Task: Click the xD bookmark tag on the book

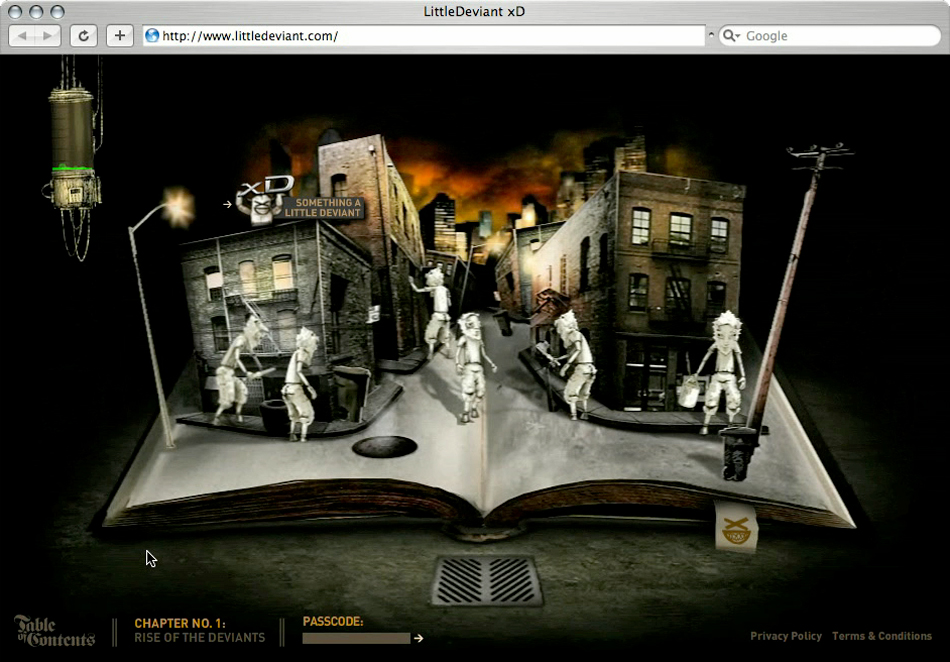Action: coord(736,526)
